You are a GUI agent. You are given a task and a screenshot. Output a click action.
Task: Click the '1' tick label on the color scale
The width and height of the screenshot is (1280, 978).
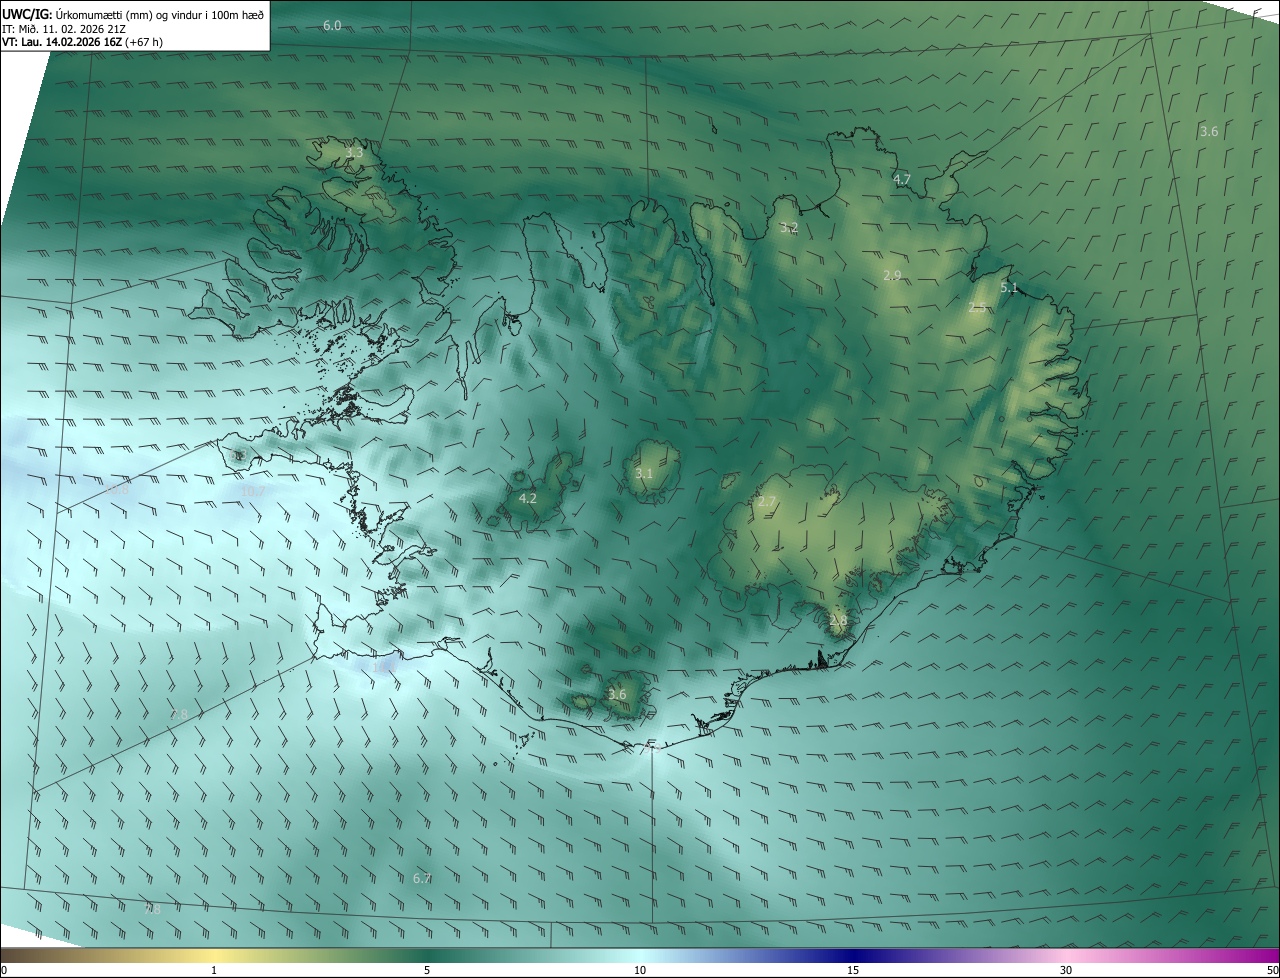(214, 970)
